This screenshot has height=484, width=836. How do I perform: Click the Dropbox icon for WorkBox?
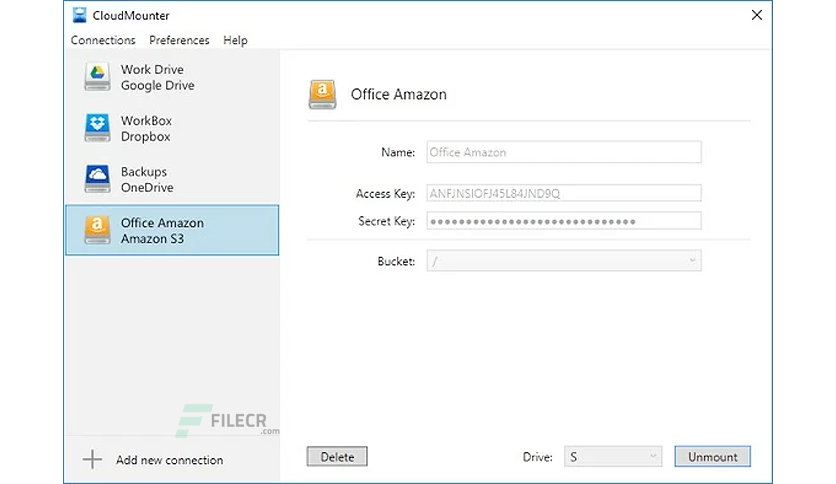(97, 128)
